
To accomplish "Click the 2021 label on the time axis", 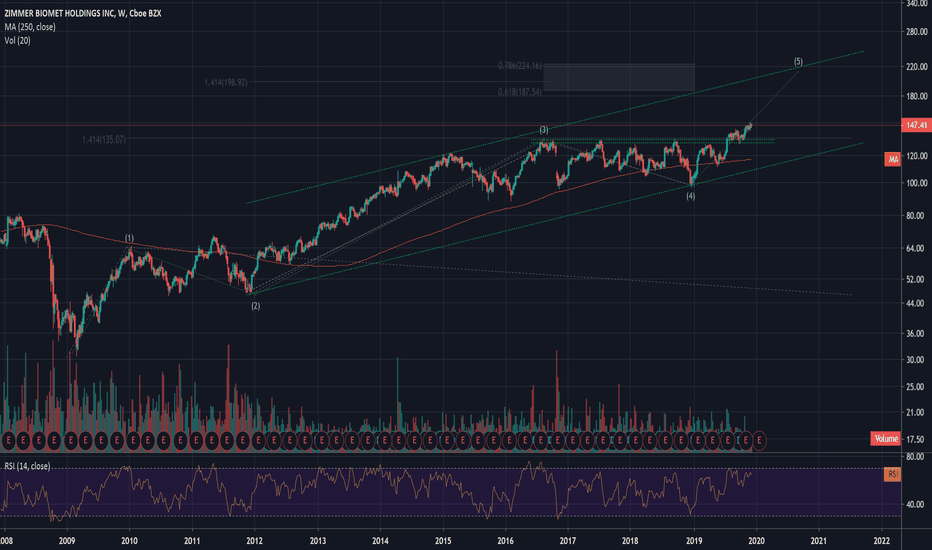I will click(819, 540).
